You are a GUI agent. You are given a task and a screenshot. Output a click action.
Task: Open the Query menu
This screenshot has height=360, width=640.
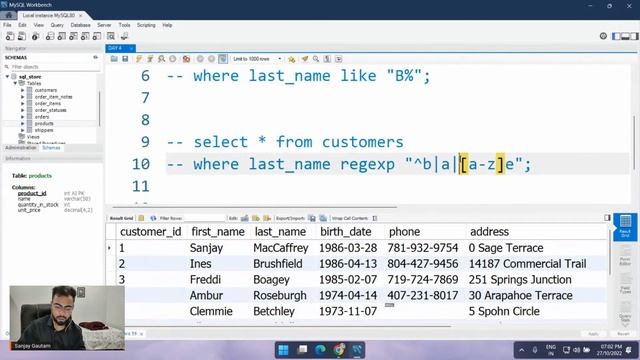point(57,25)
